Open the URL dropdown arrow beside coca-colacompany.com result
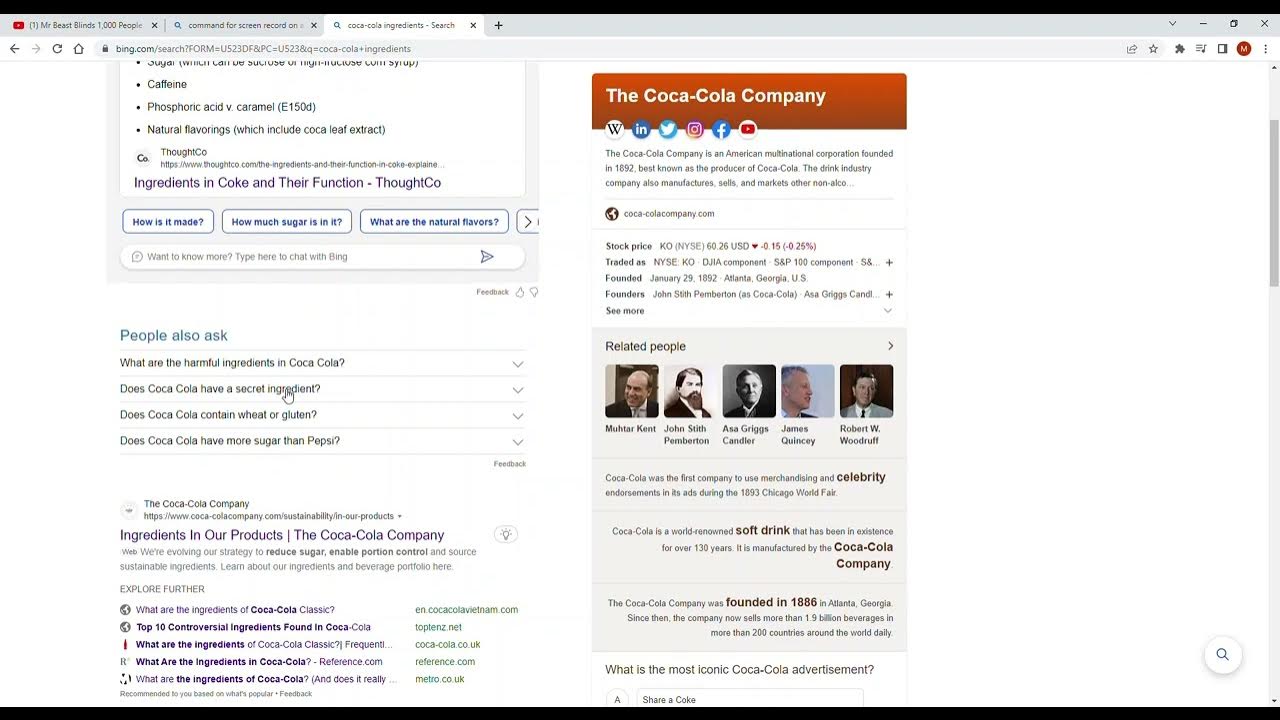The width and height of the screenshot is (1280, 720). pos(400,517)
